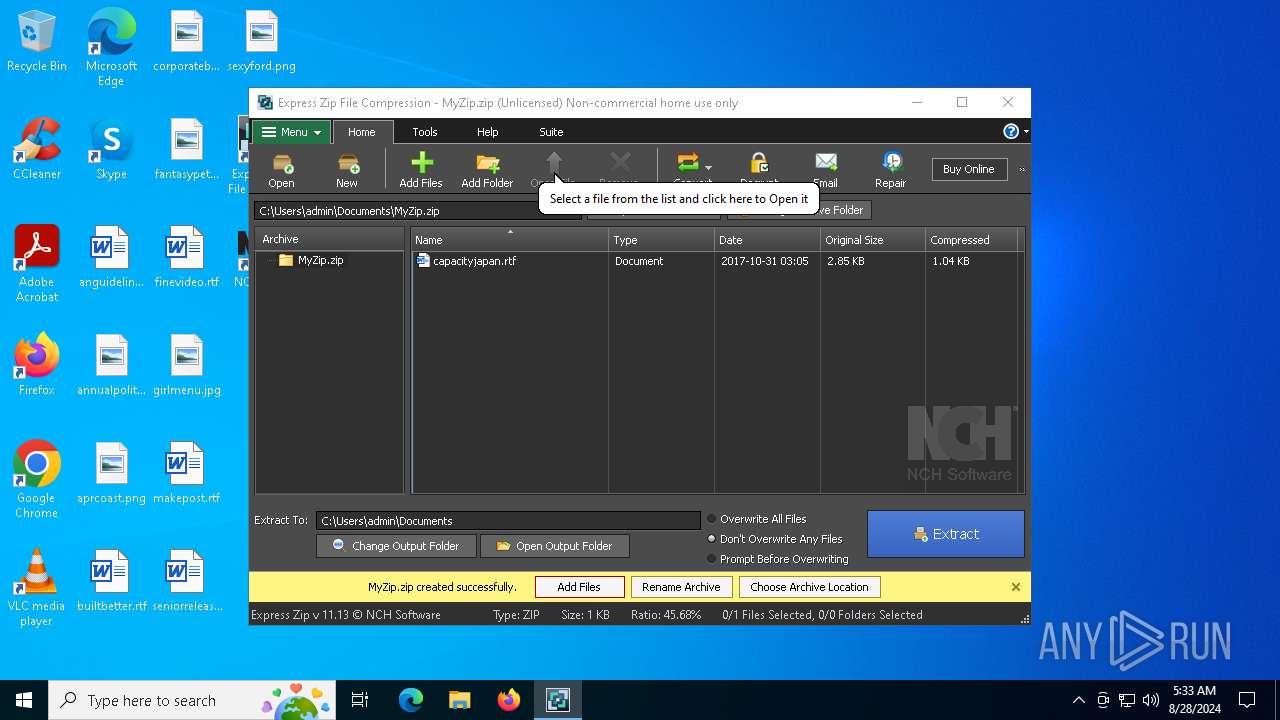Select makepost.rtf desktop file

pos(186,474)
